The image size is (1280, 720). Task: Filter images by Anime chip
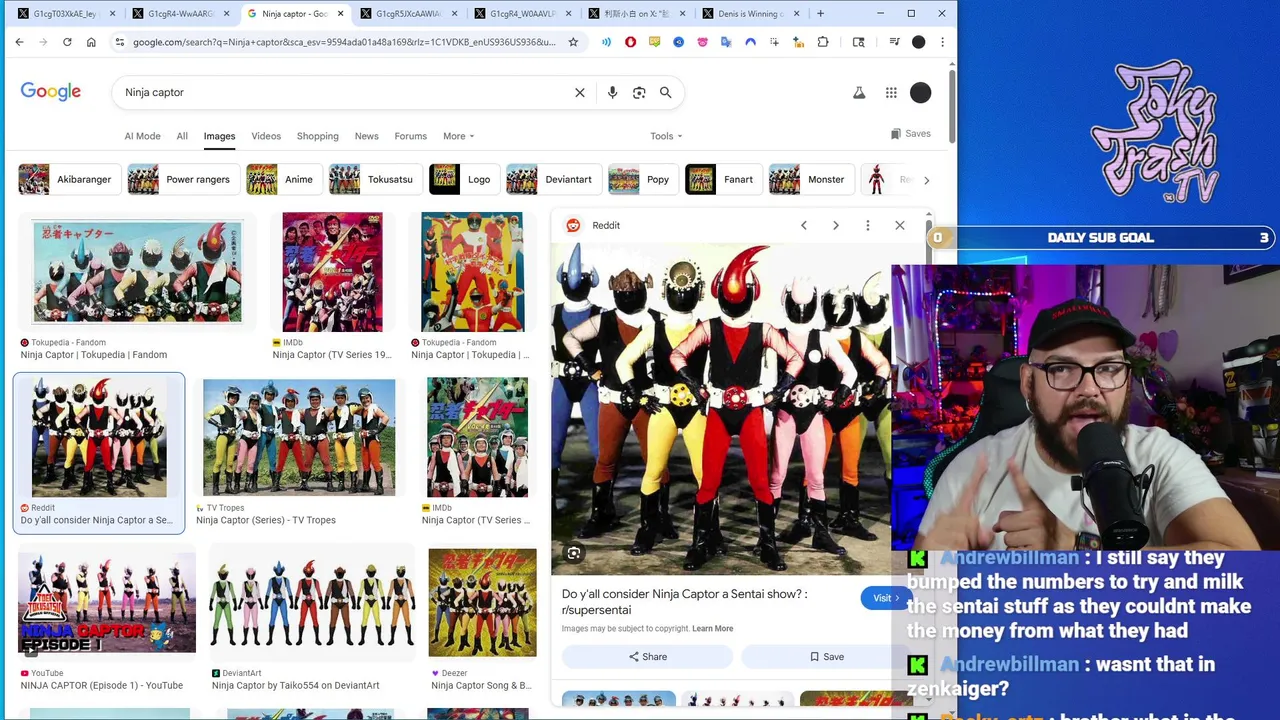click(x=284, y=179)
